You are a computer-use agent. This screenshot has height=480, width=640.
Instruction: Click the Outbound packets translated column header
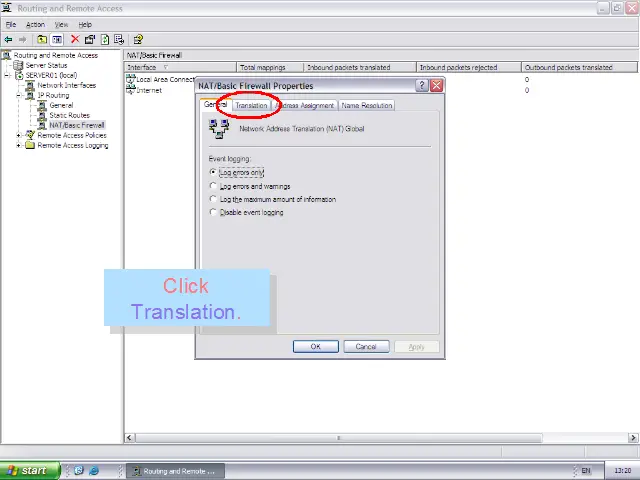point(579,67)
